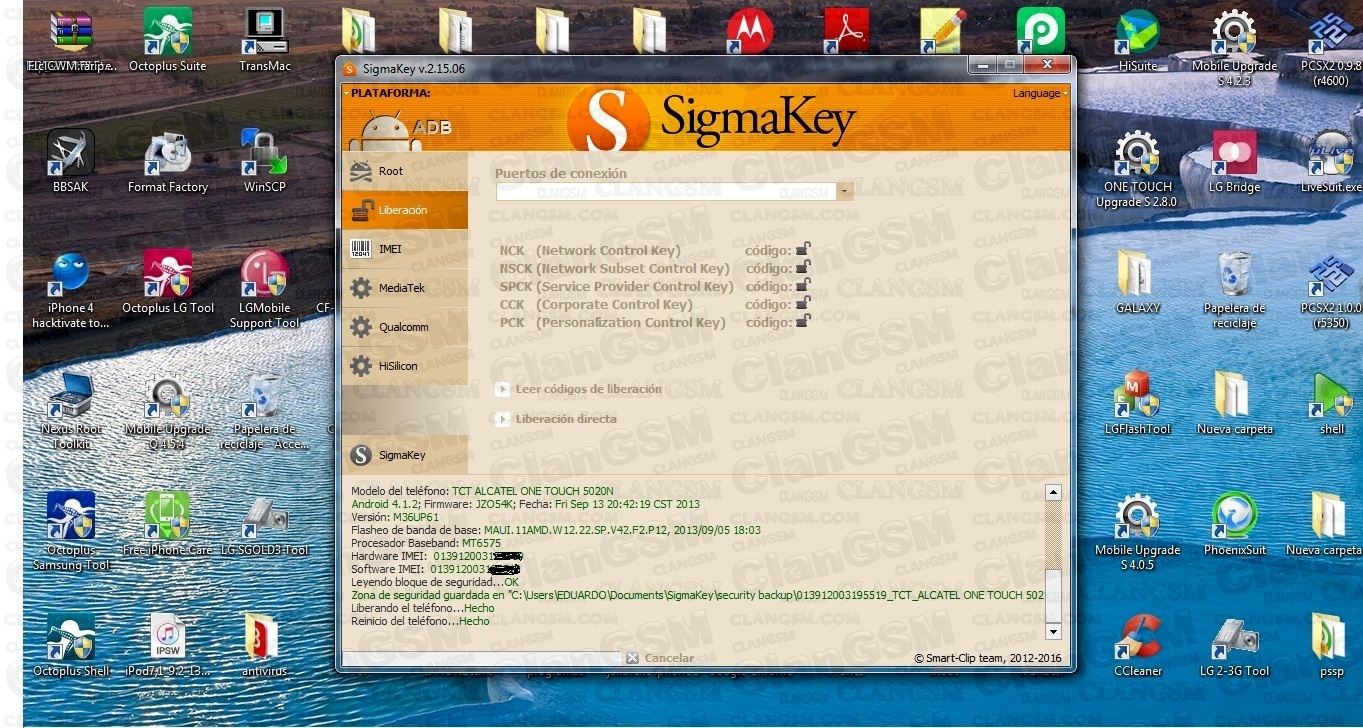Click 'Procesador Baseband: MT6575' log line
The image size is (1363, 728).
(x=426, y=543)
